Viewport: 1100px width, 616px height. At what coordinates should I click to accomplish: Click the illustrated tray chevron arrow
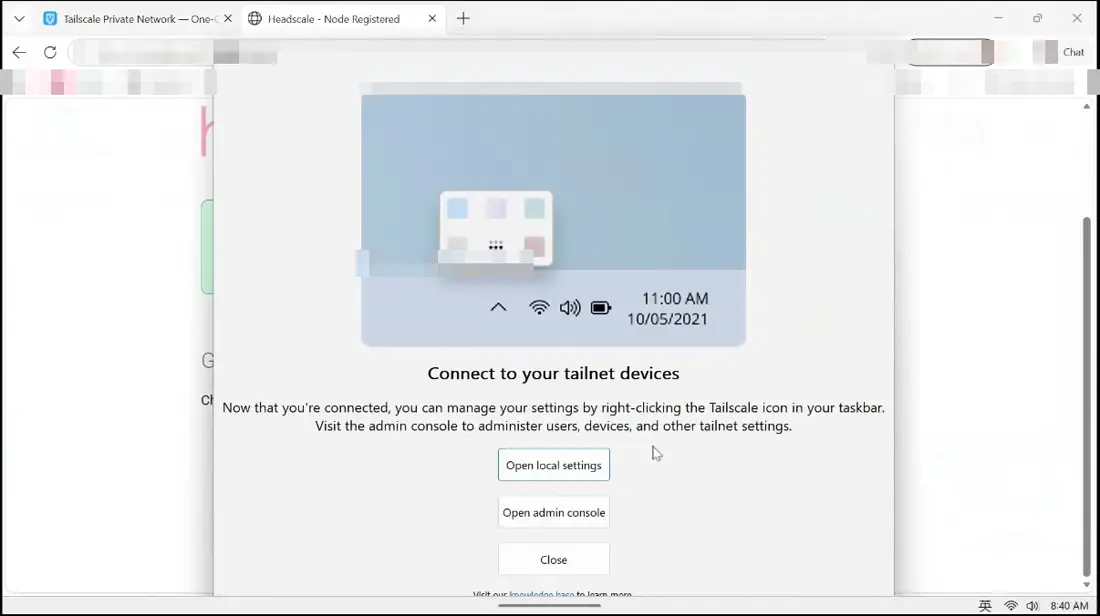coord(498,307)
